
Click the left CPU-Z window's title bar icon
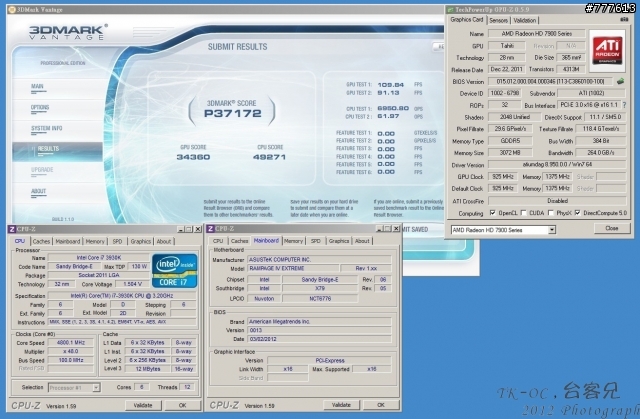coord(12,229)
